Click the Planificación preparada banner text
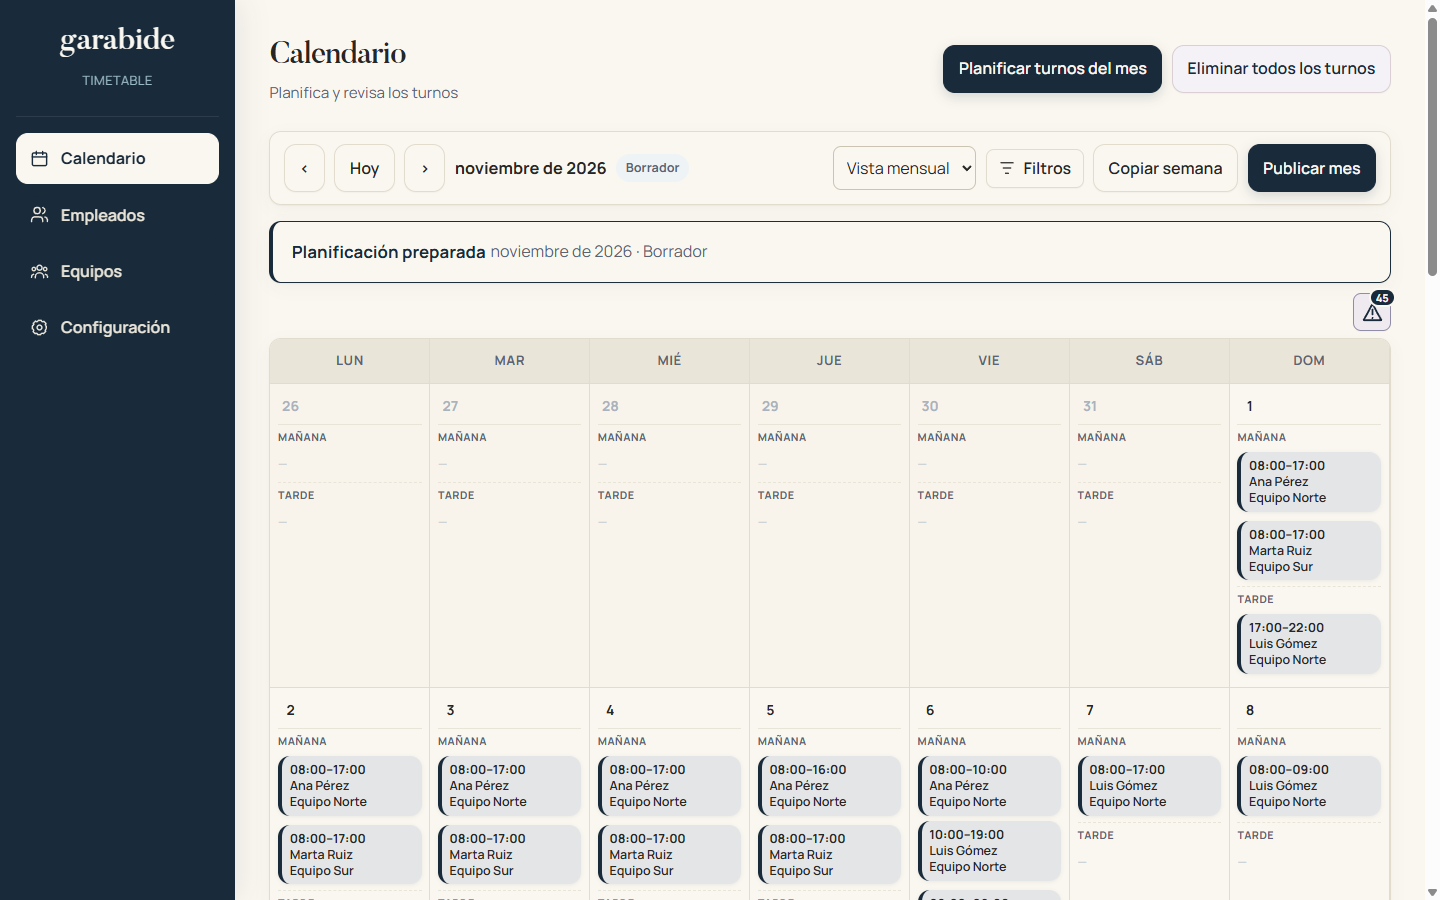1440x900 pixels. pyautogui.click(x=388, y=252)
